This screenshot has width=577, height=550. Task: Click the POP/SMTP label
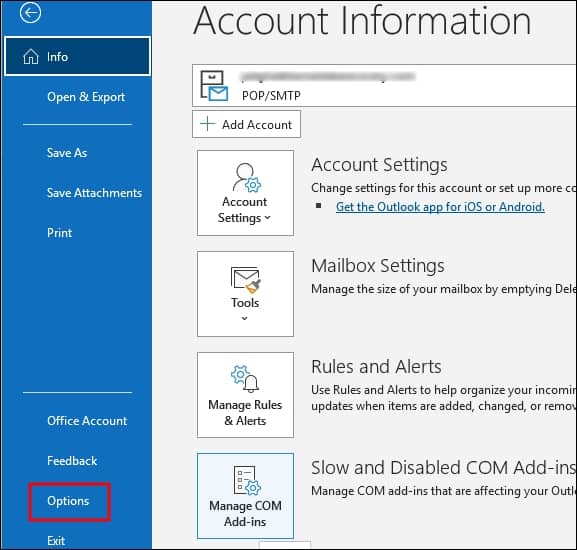[x=271, y=96]
